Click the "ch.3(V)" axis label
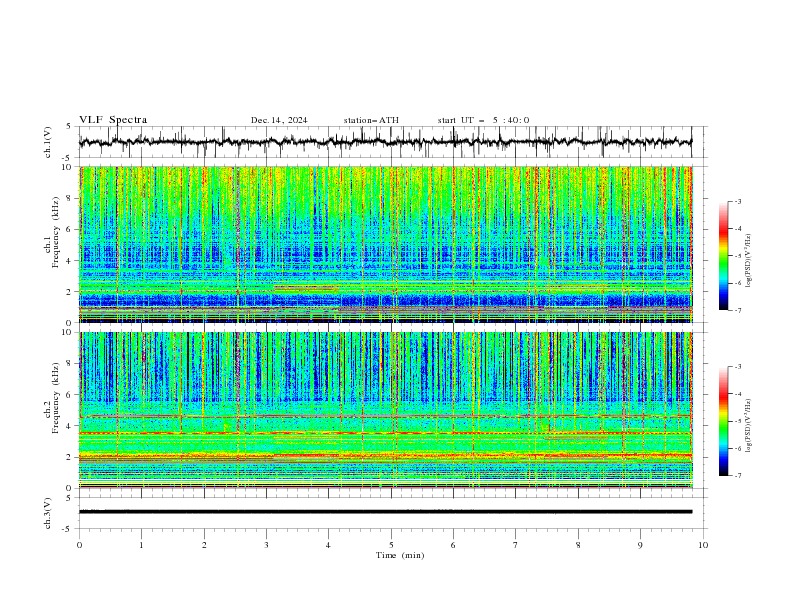 48,514
